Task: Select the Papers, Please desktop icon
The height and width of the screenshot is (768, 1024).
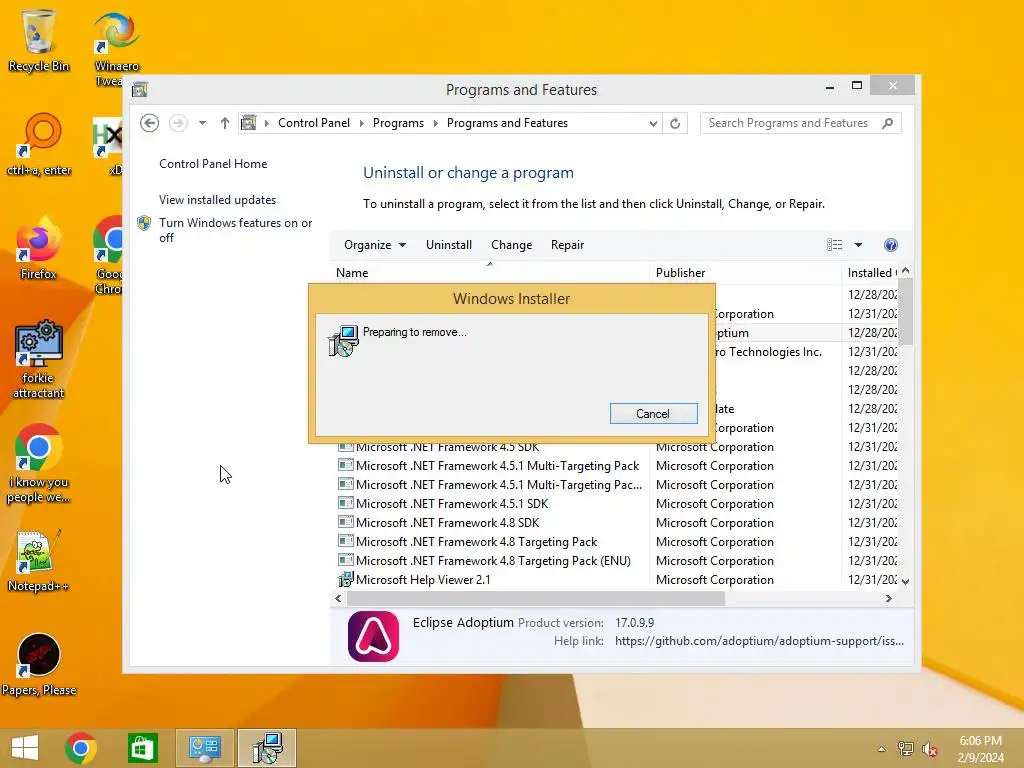Action: coord(39,665)
